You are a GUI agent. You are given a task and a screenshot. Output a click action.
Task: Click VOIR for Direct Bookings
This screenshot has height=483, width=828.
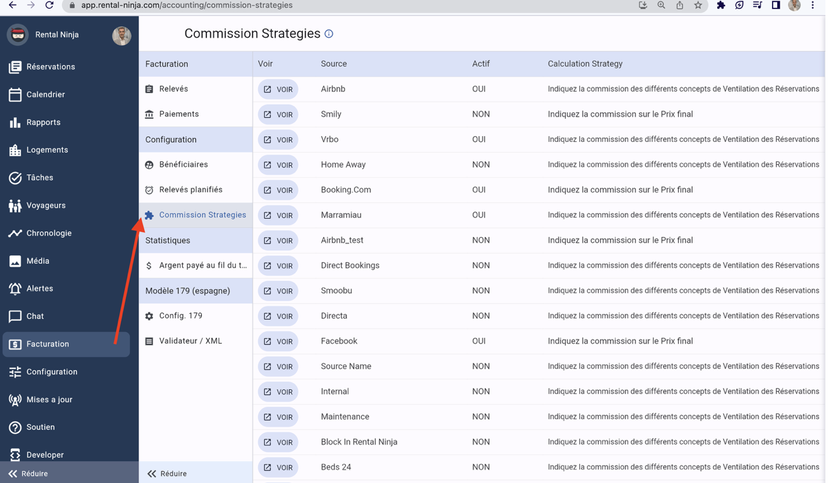pyautogui.click(x=278, y=266)
